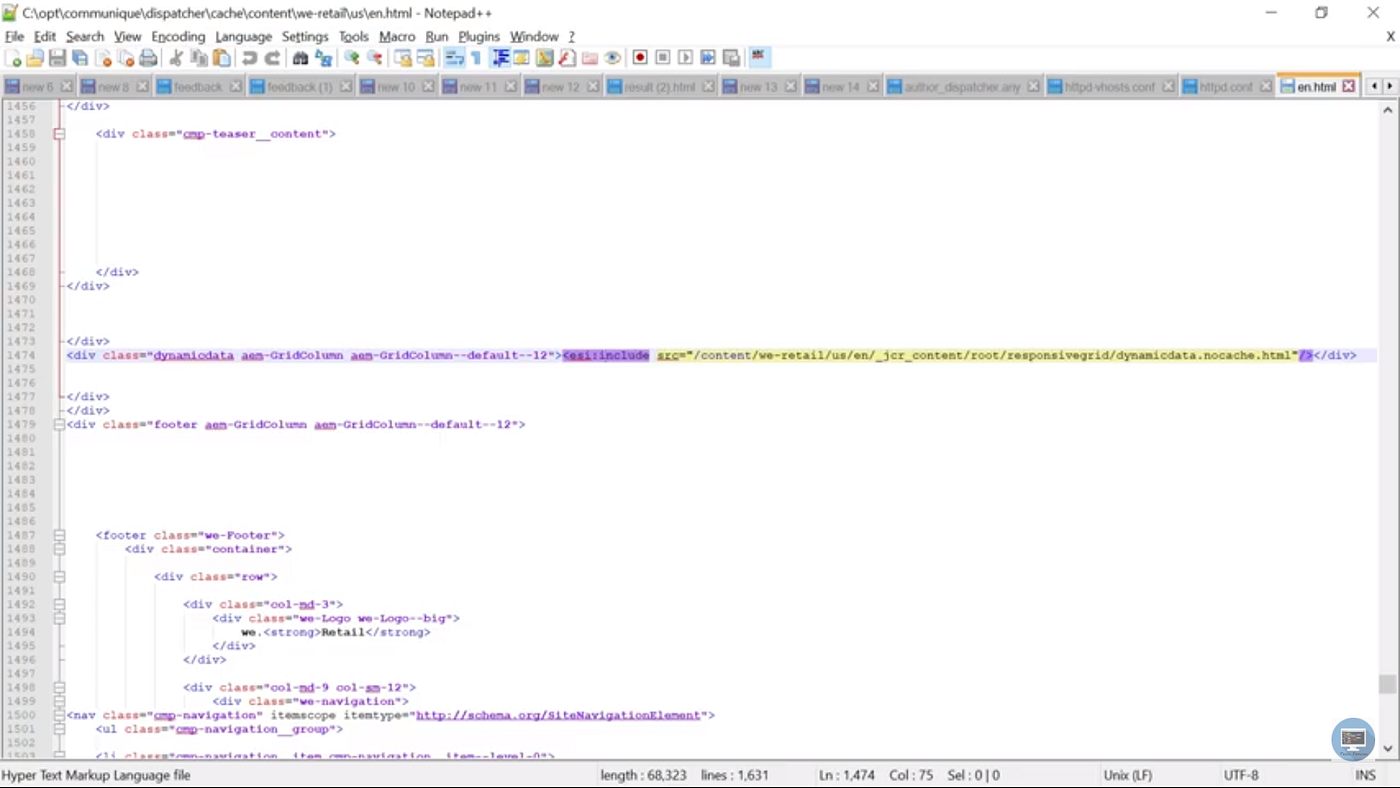Toggle the Indent Guide toolbar icon
The width and height of the screenshot is (1400, 788).
coord(501,58)
